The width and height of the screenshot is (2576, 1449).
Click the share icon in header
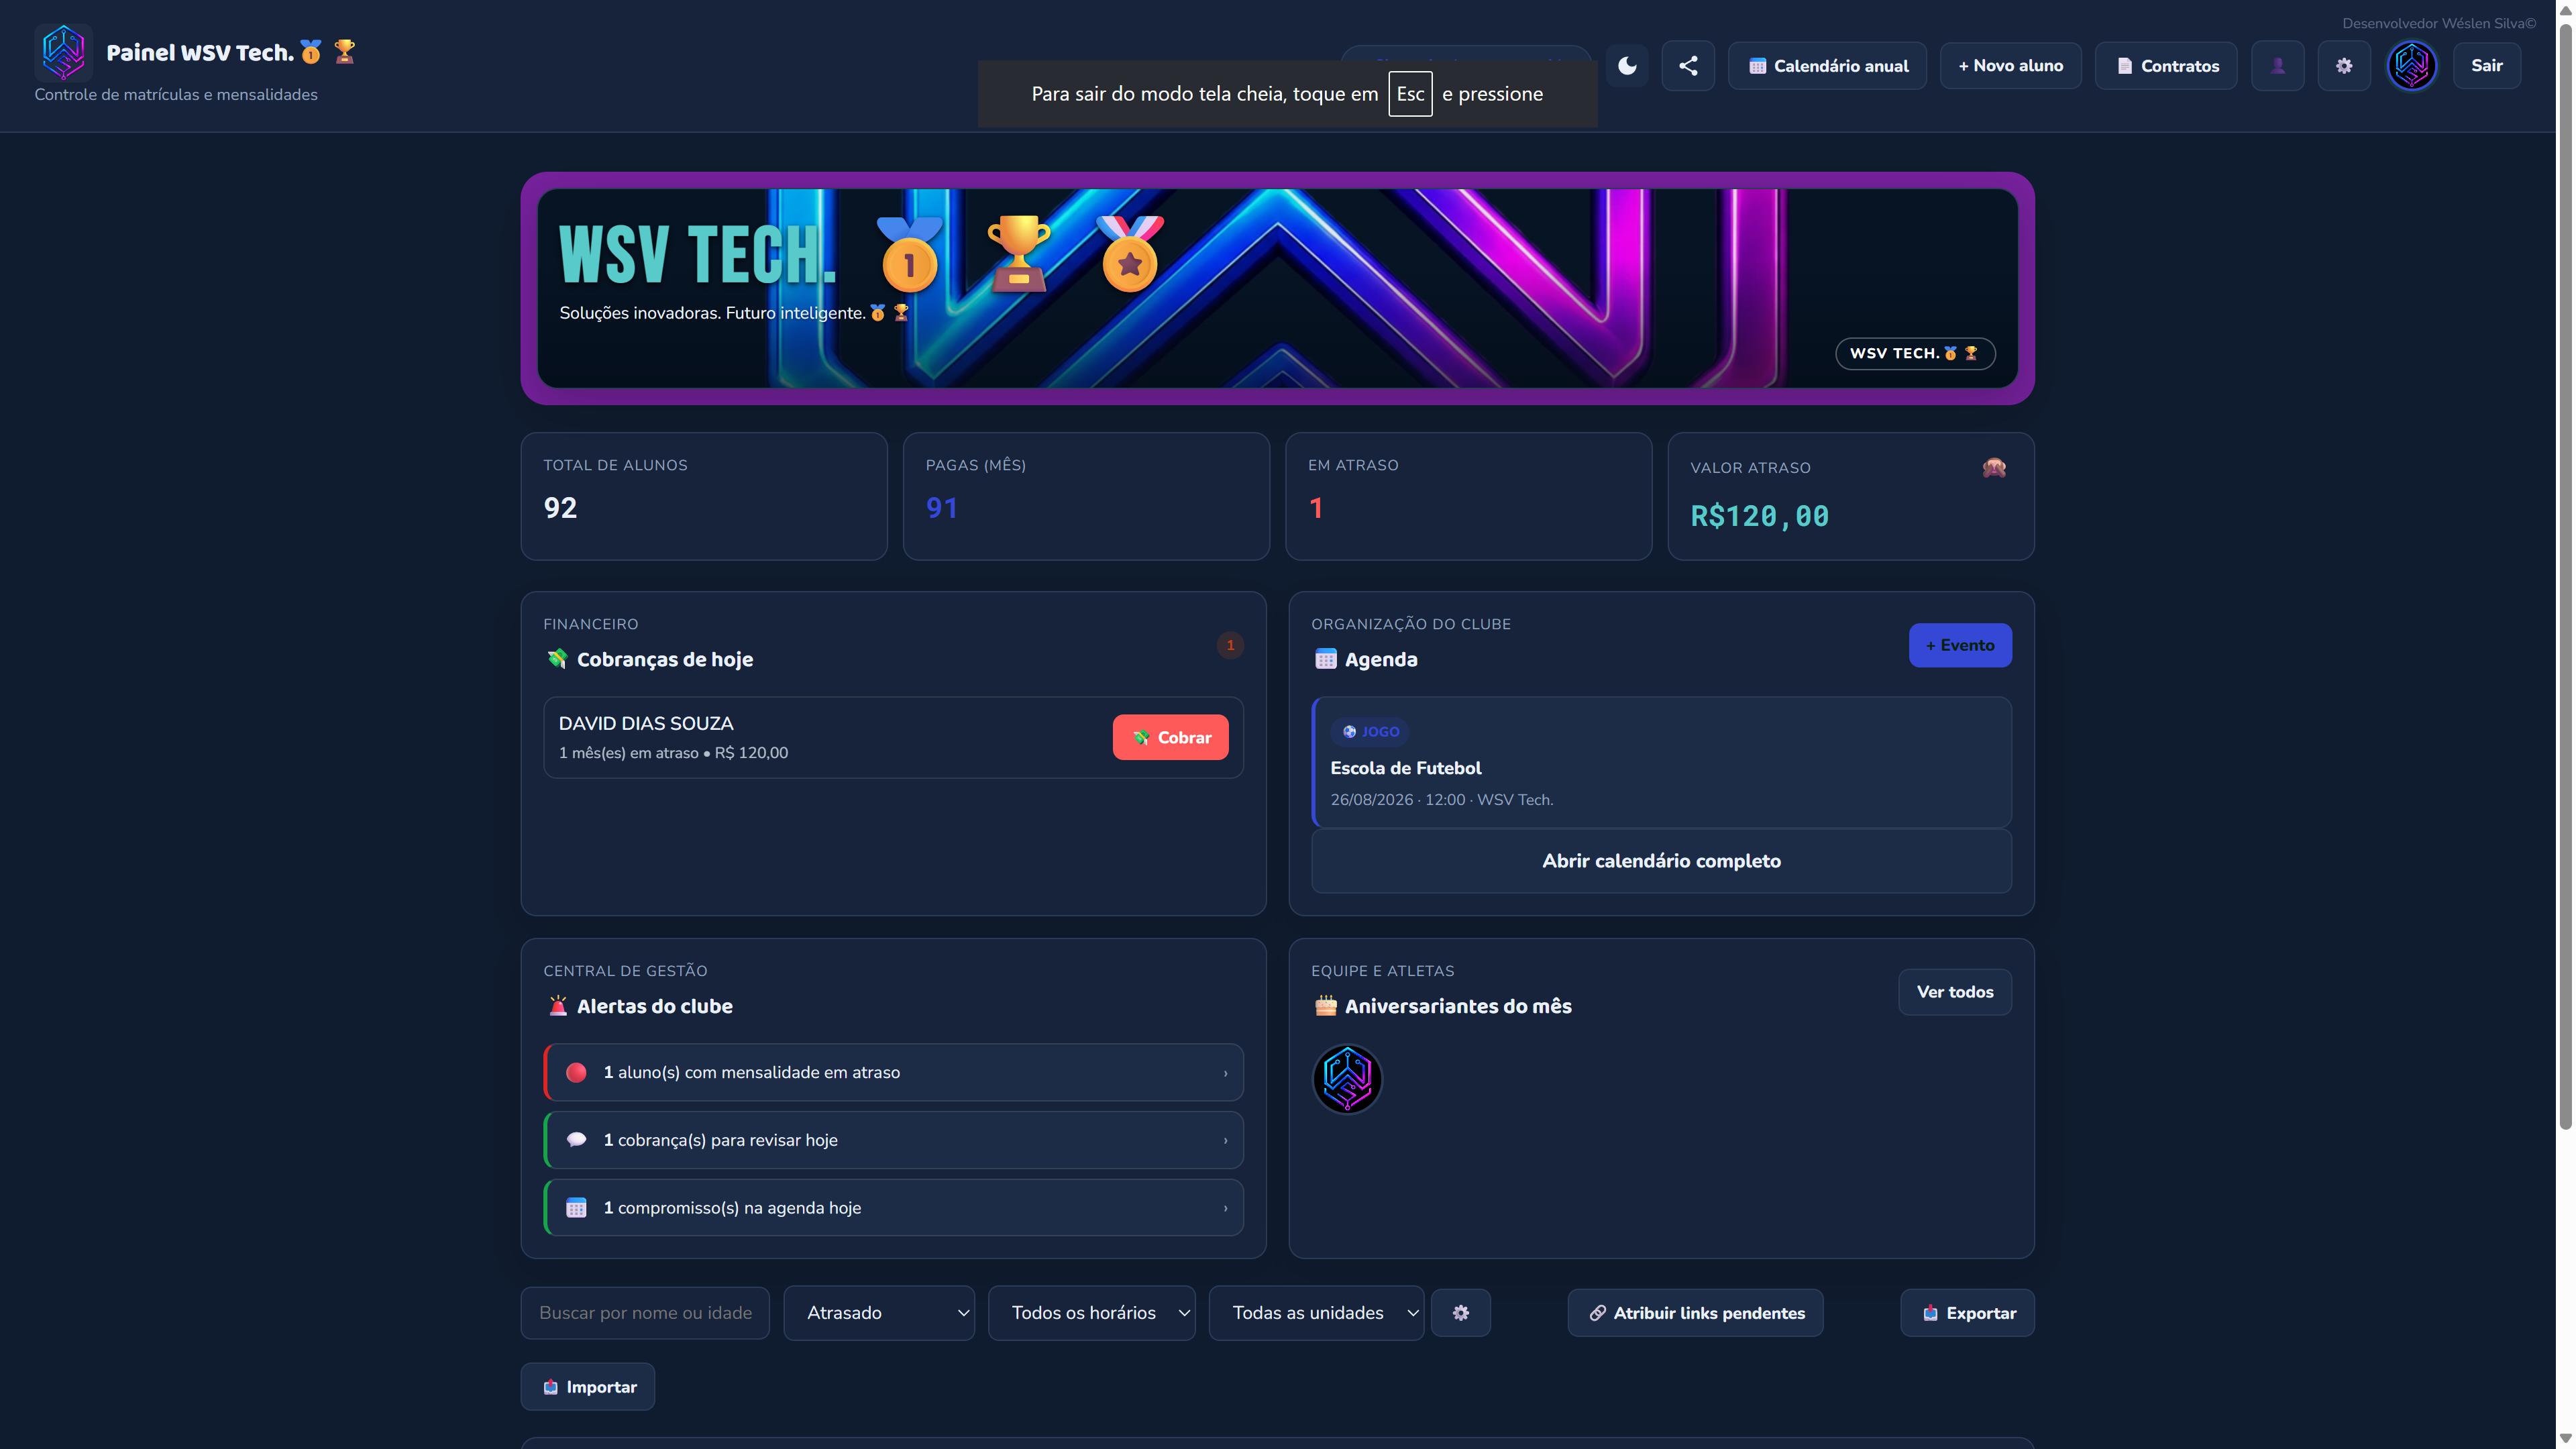pos(1688,66)
